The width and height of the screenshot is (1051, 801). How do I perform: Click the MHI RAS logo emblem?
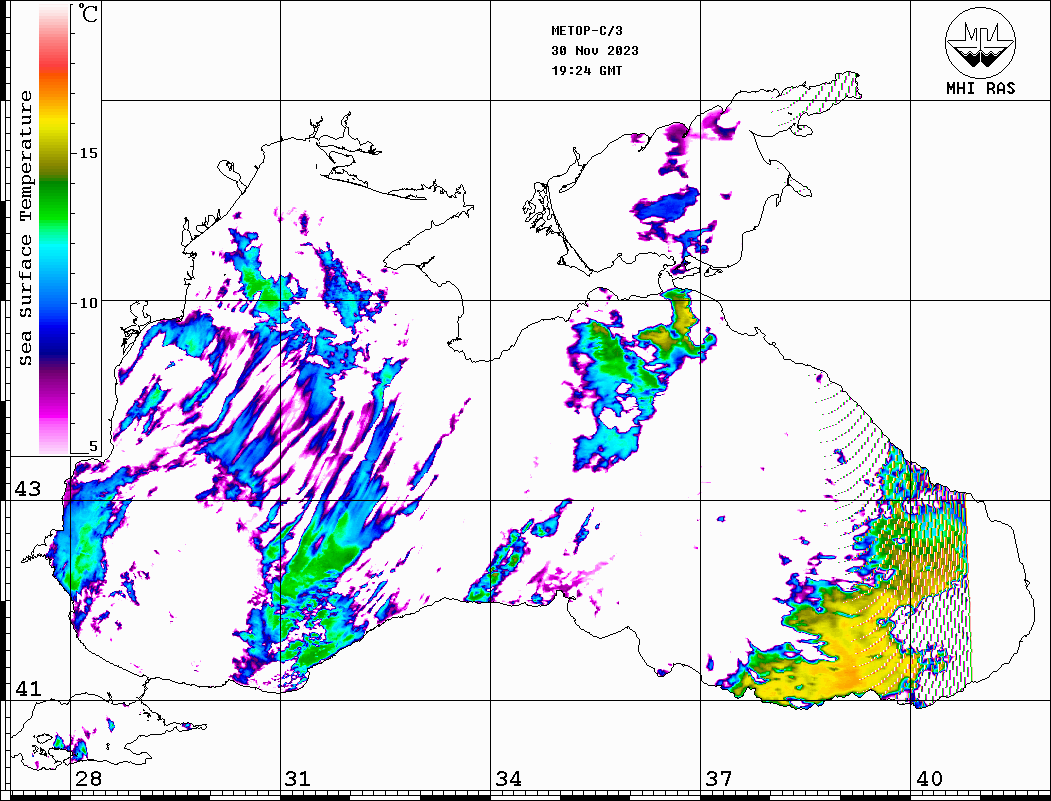981,42
